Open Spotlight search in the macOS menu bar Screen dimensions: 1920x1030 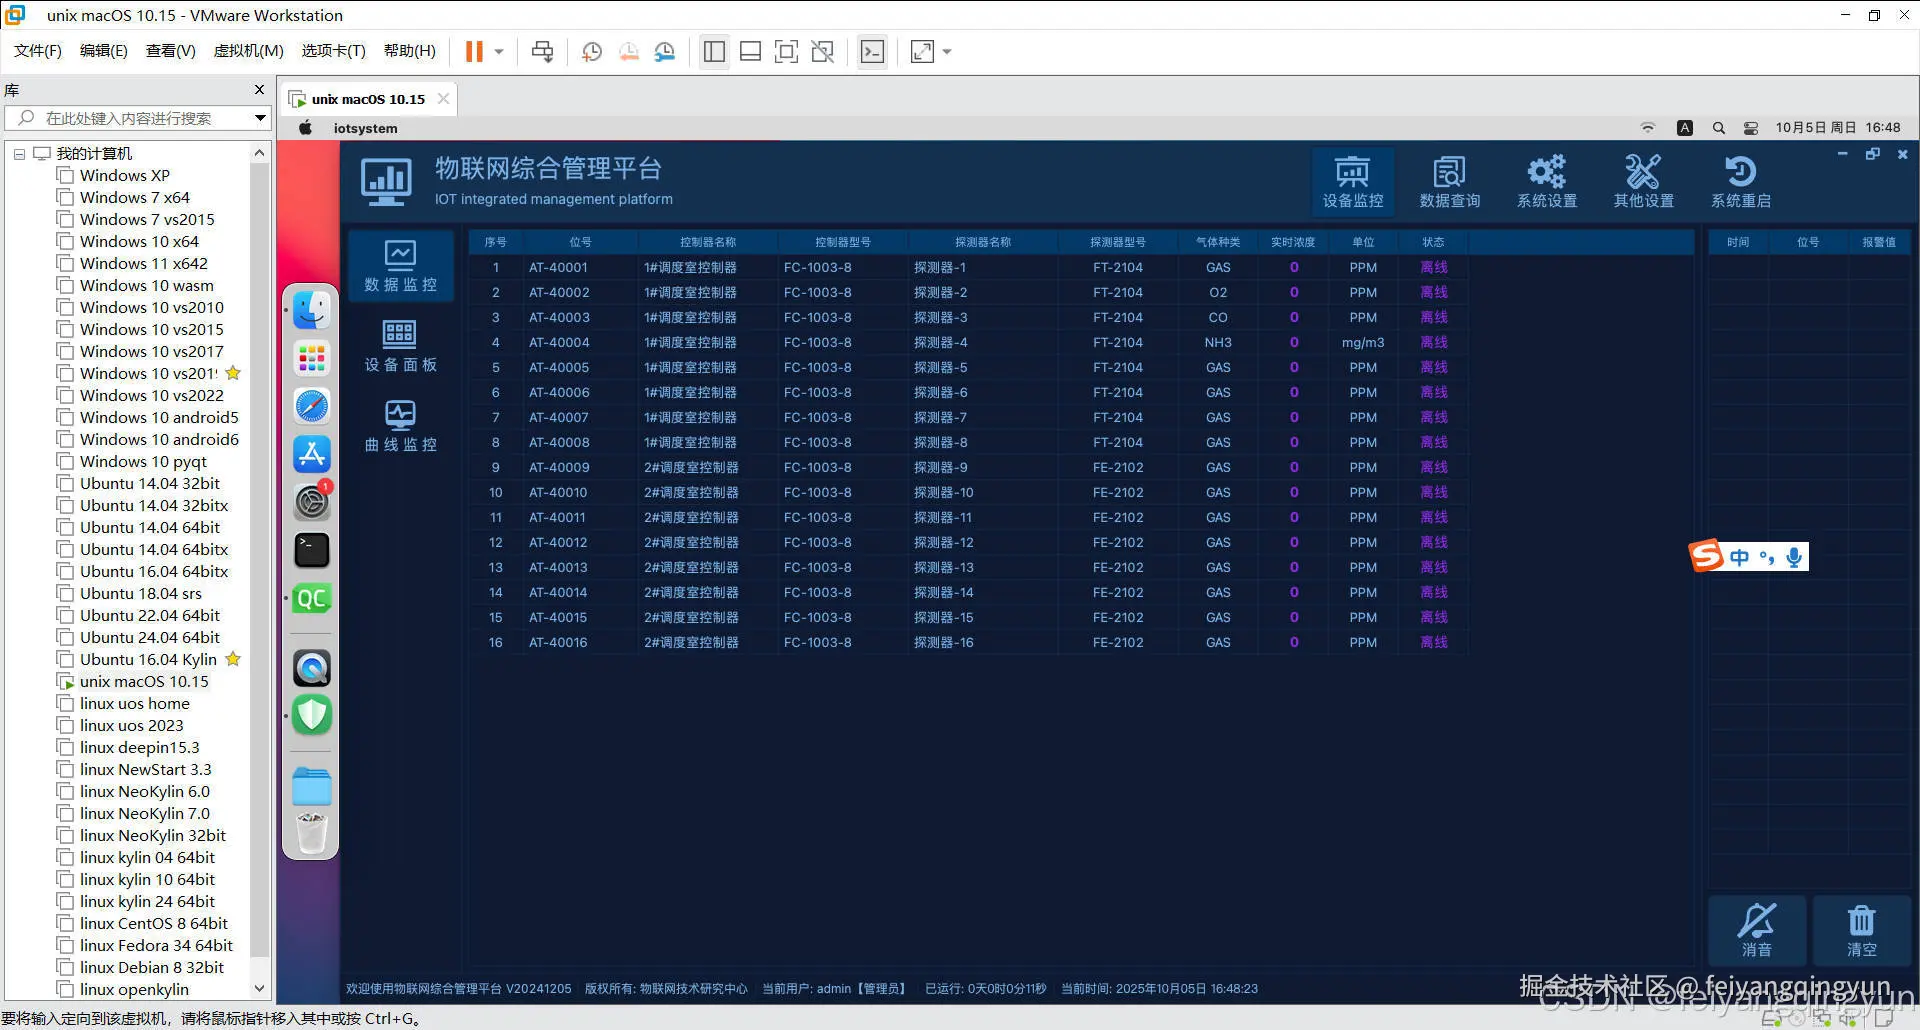tap(1718, 128)
